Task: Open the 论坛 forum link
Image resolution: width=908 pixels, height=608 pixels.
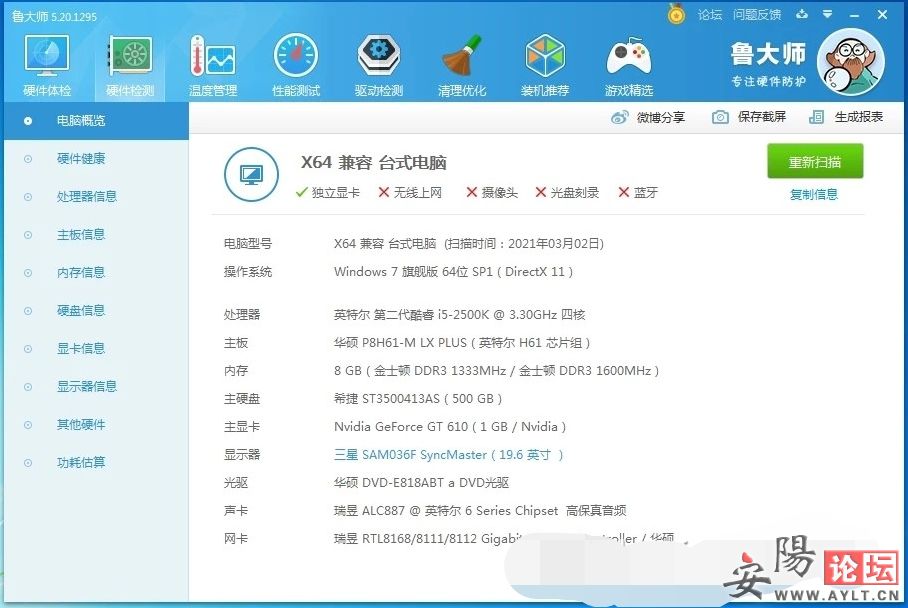Action: click(710, 14)
